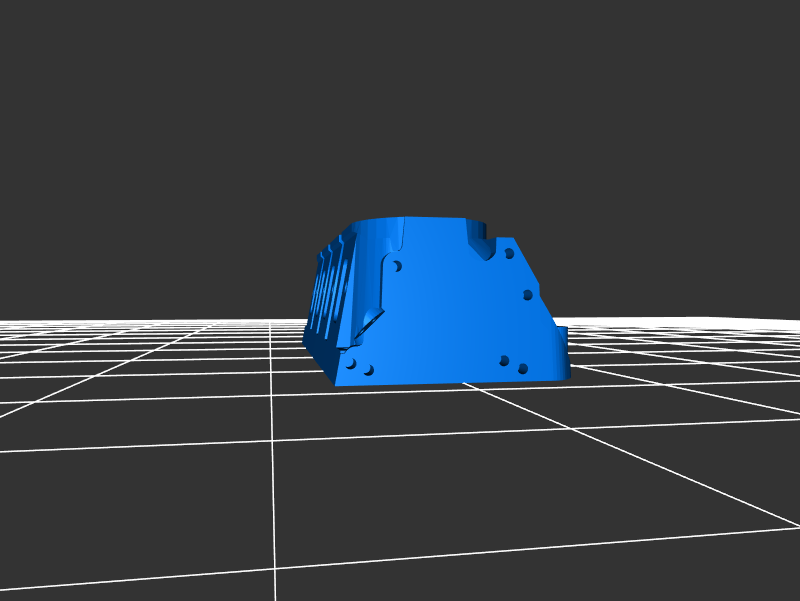800x601 pixels.
Task: Click the upper-left hole on the front face
Action: 396,267
